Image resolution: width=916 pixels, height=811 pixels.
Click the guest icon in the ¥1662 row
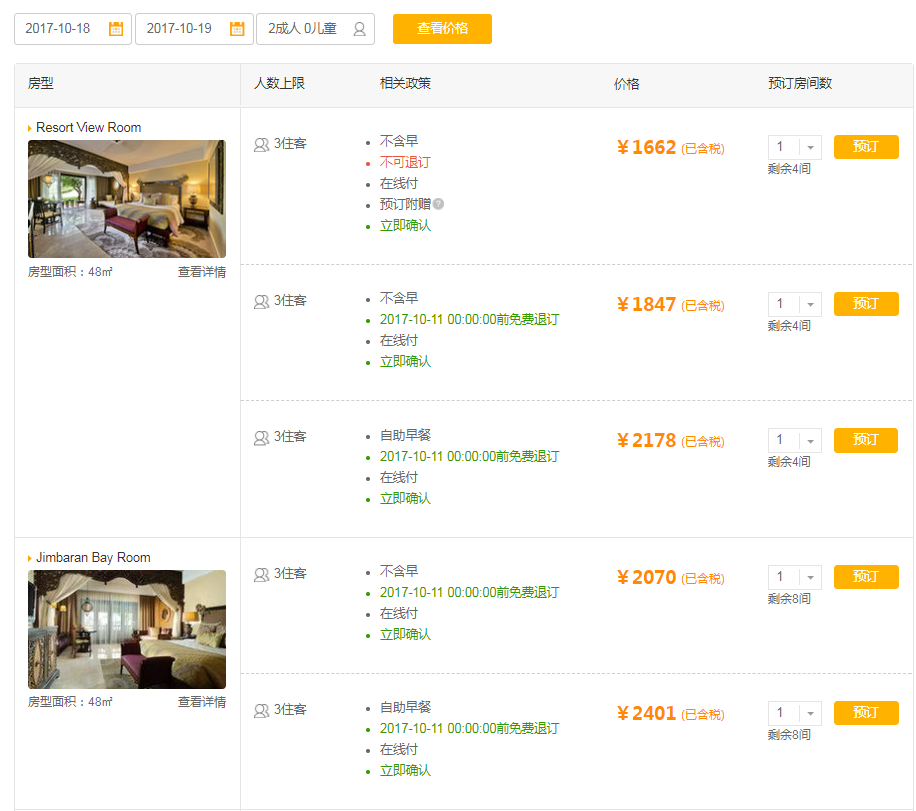point(261,145)
